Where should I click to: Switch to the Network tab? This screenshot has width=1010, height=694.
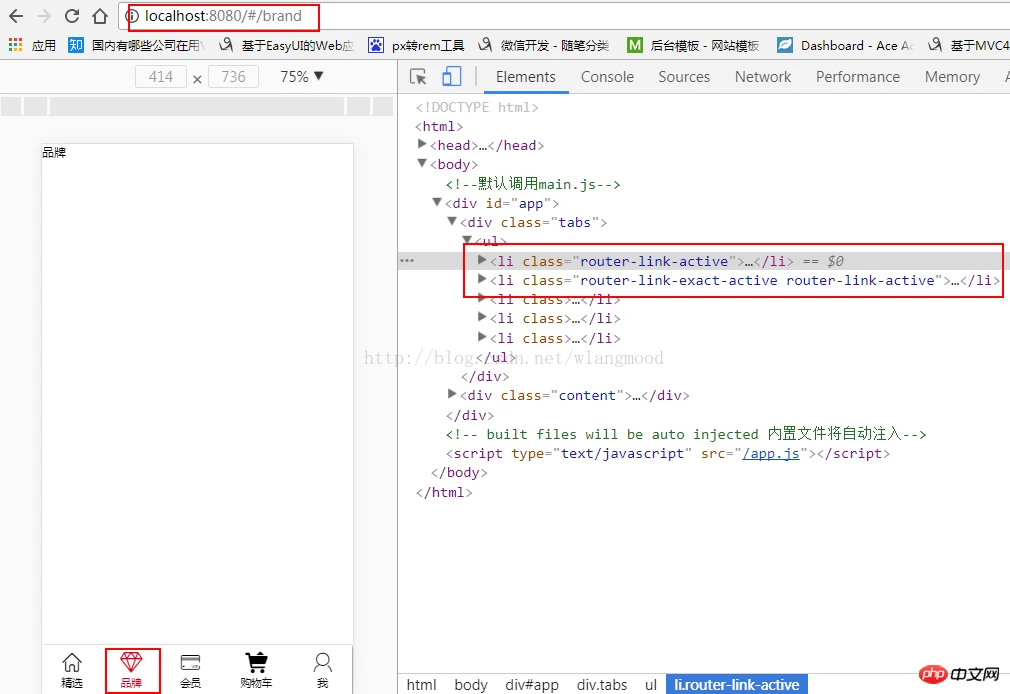[x=763, y=77]
